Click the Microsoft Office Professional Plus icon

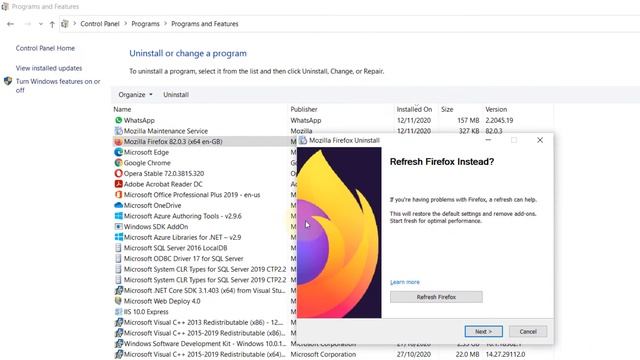click(118, 195)
